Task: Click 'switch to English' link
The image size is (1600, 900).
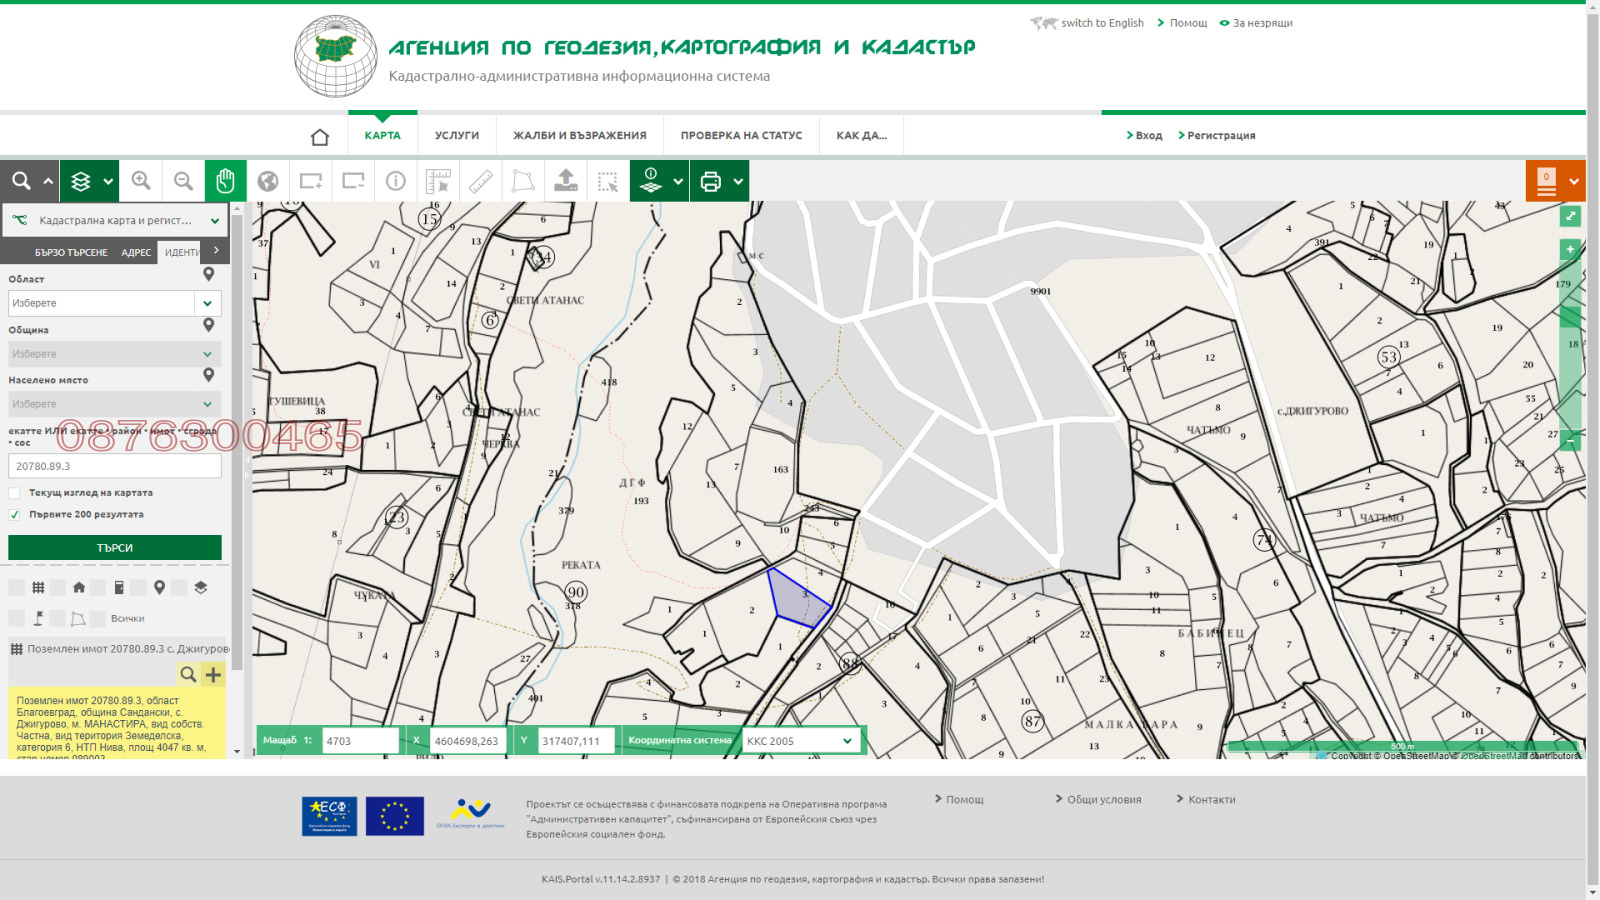Action: [x=1101, y=23]
